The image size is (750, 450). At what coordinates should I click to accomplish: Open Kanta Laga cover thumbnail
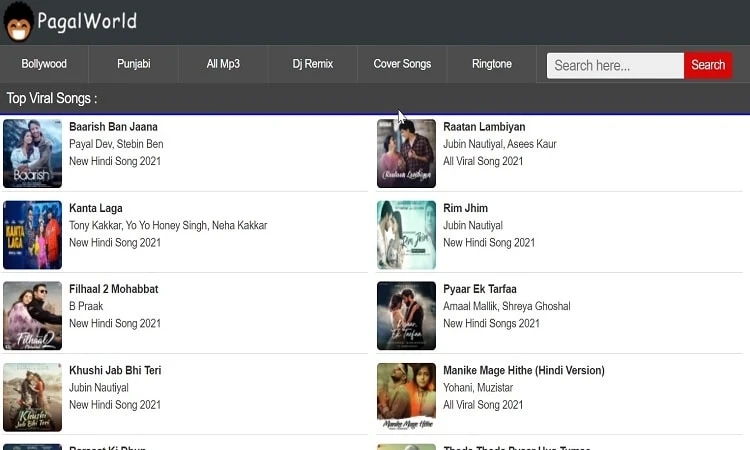click(33, 235)
